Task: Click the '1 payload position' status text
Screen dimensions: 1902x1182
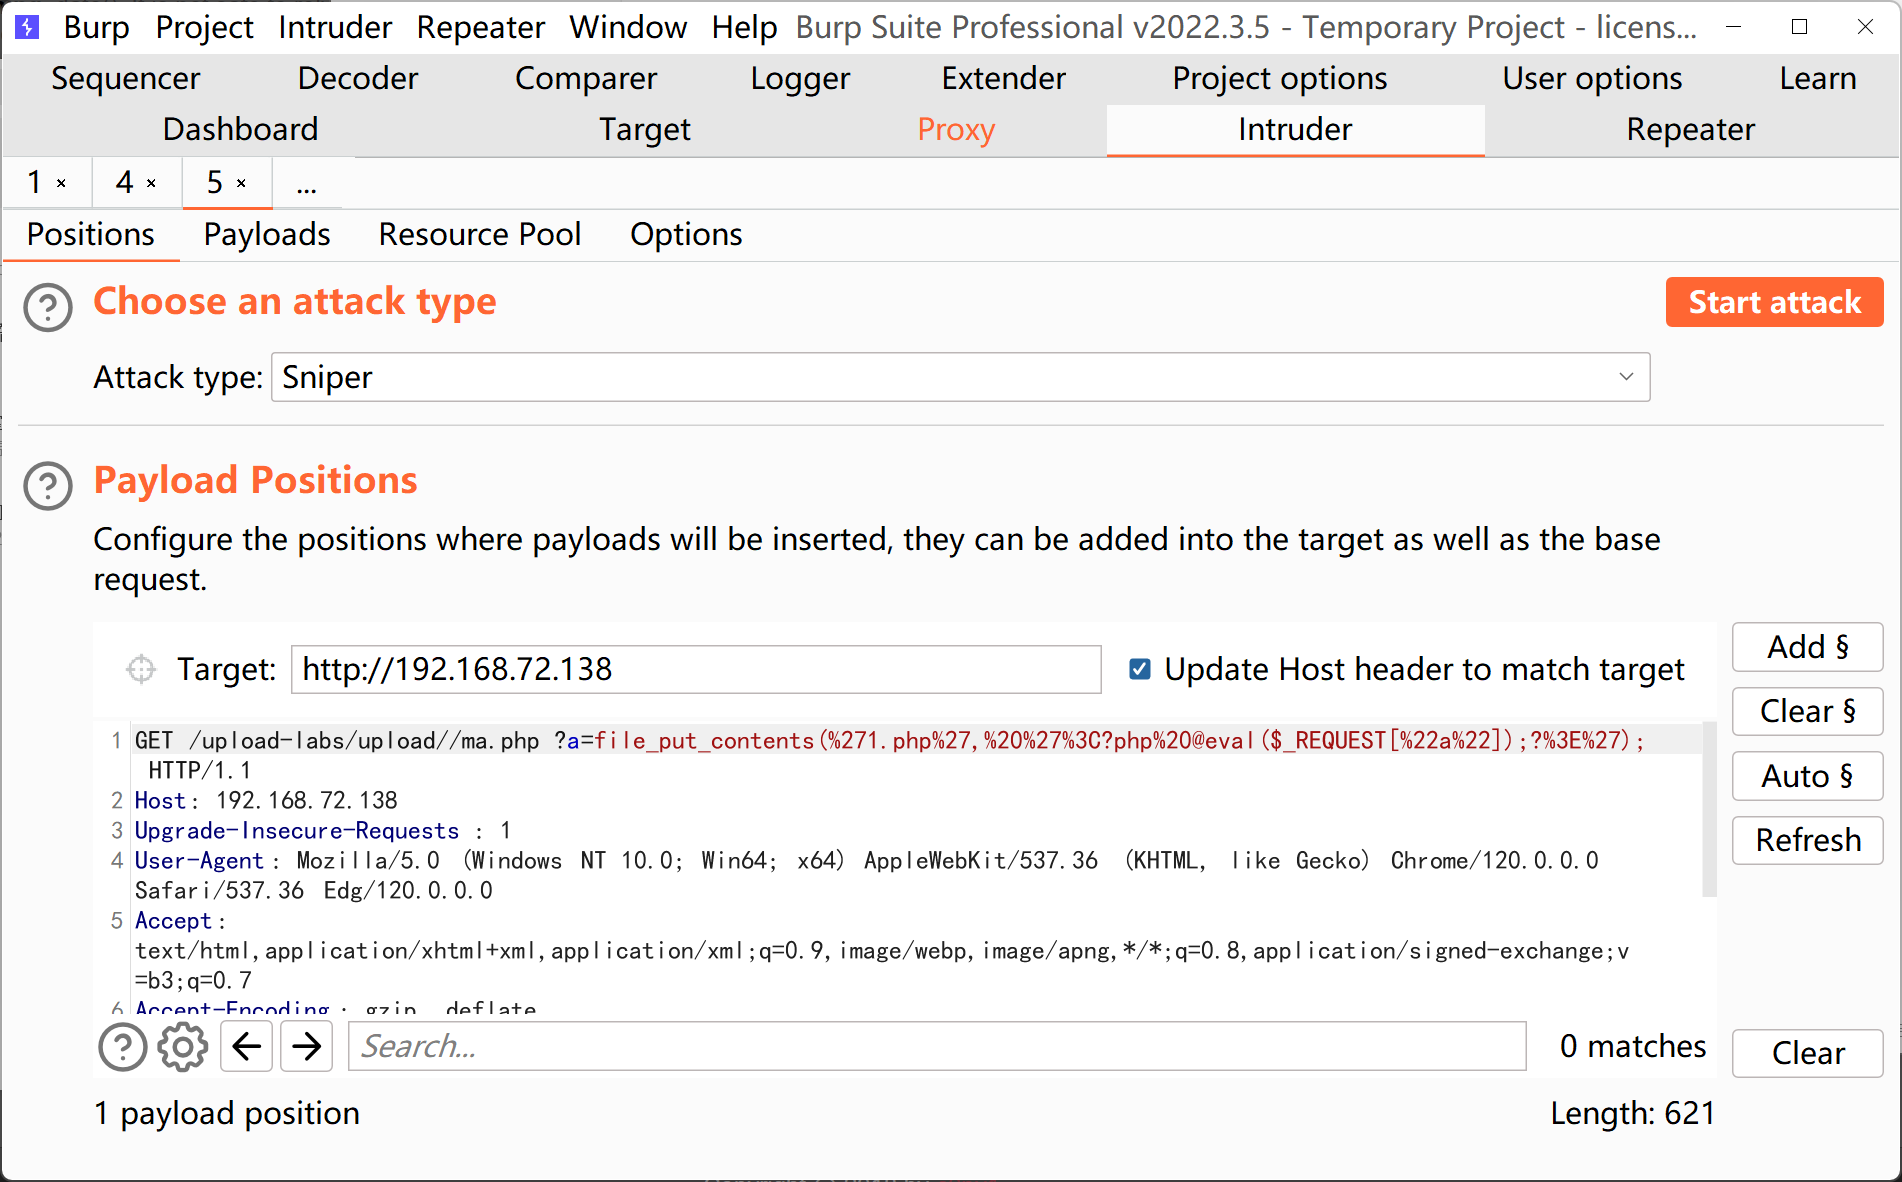Action: coord(227,1114)
